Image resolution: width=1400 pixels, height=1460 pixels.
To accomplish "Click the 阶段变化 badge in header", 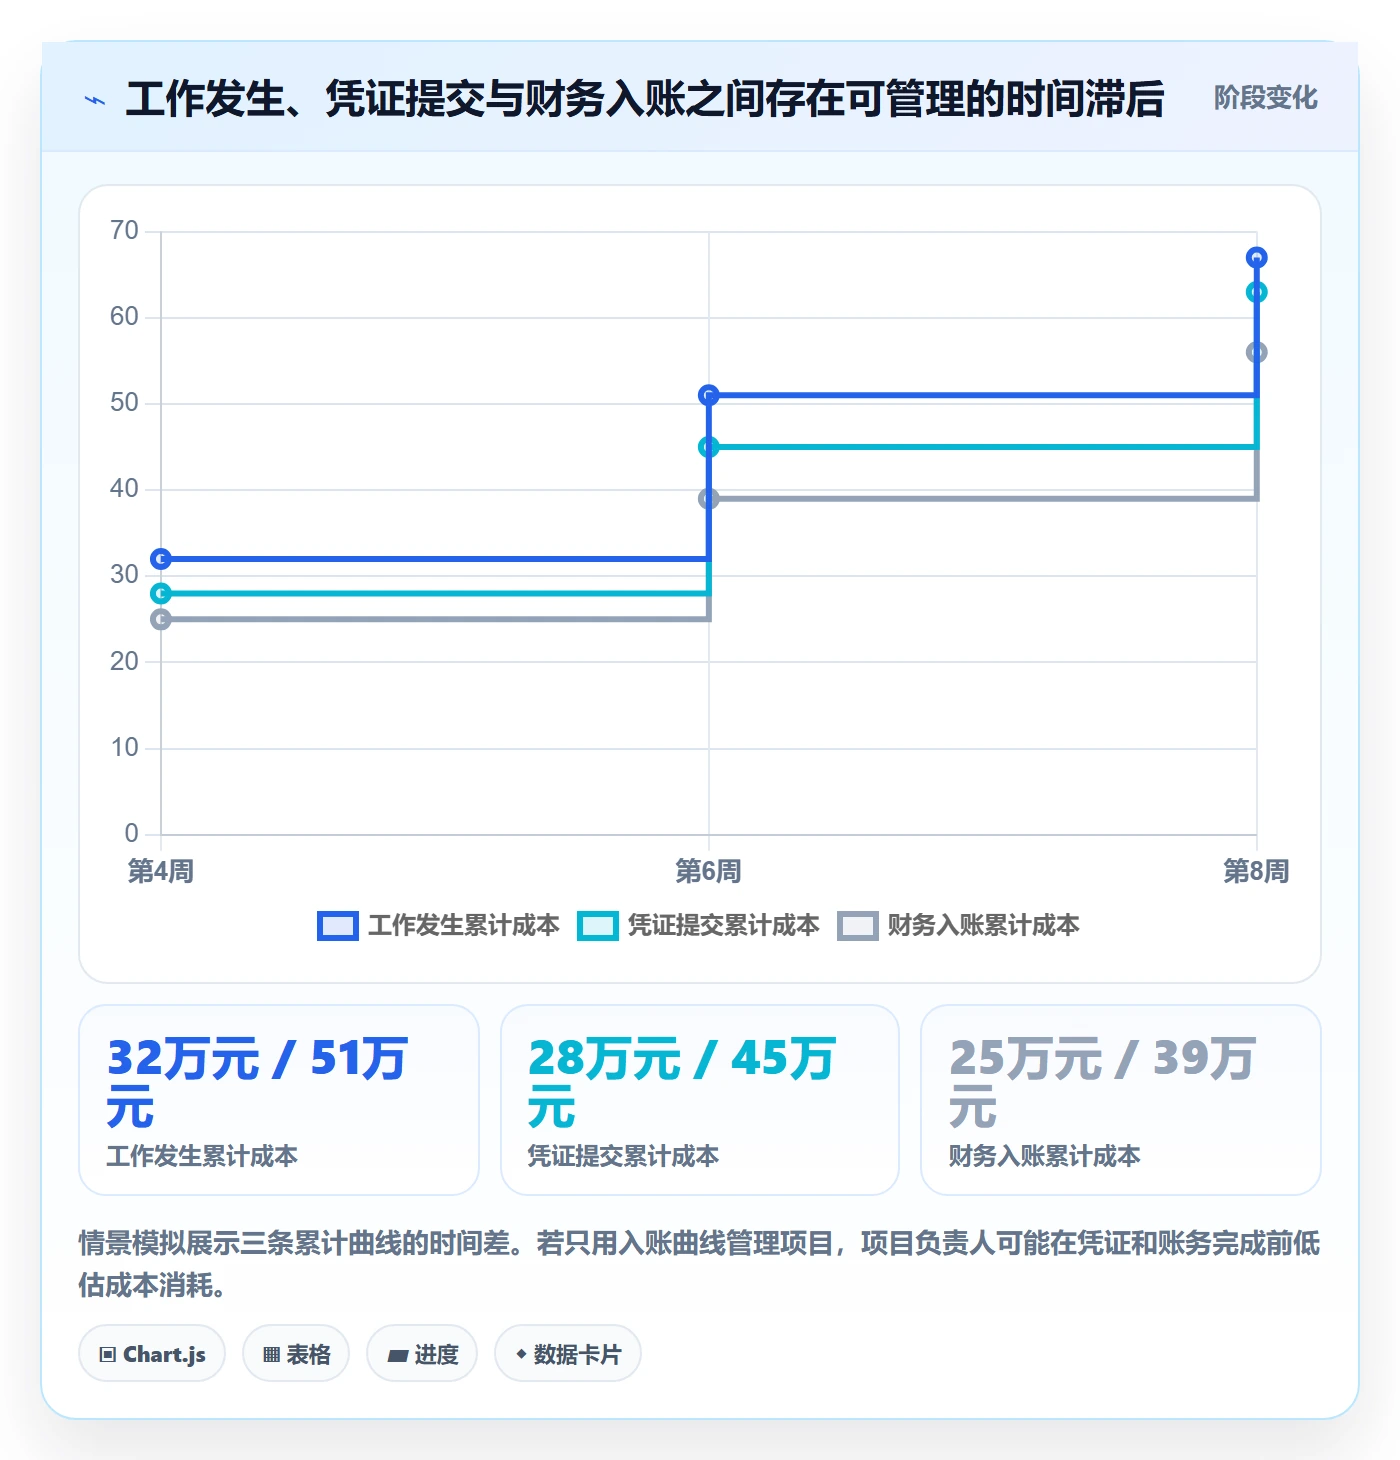I will point(1265,98).
